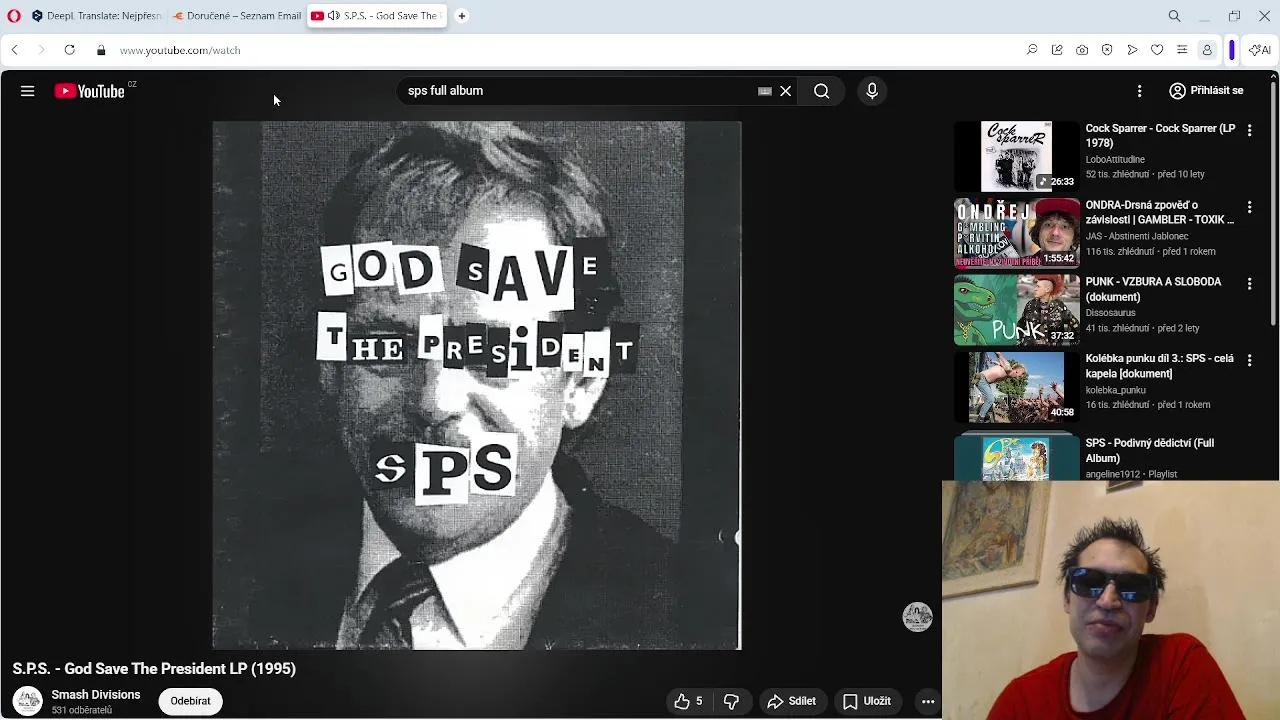
Task: Open the Opera main menu icon
Action: point(14,16)
